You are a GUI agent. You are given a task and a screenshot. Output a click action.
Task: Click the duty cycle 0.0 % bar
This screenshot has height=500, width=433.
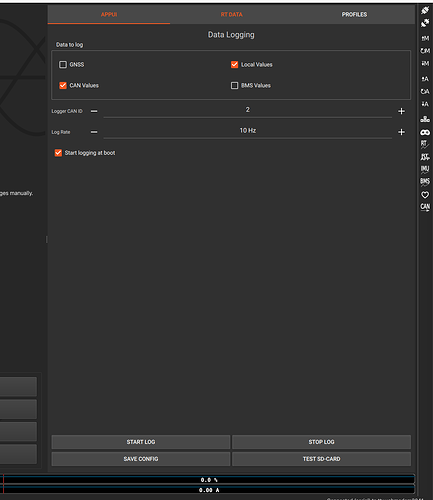pyautogui.click(x=209, y=480)
